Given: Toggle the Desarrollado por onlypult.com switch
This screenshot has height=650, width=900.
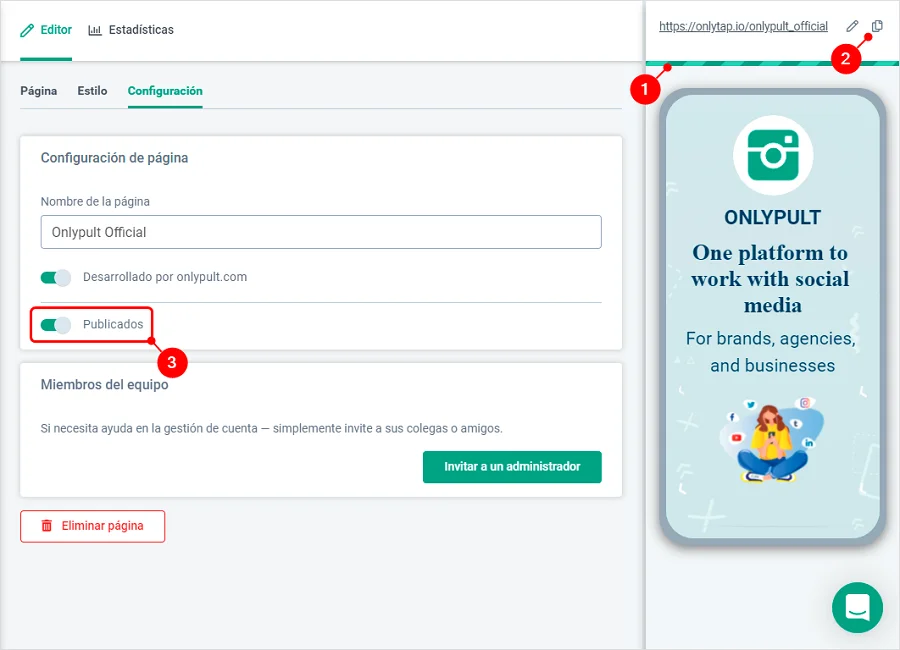Looking at the screenshot, I should tap(56, 278).
